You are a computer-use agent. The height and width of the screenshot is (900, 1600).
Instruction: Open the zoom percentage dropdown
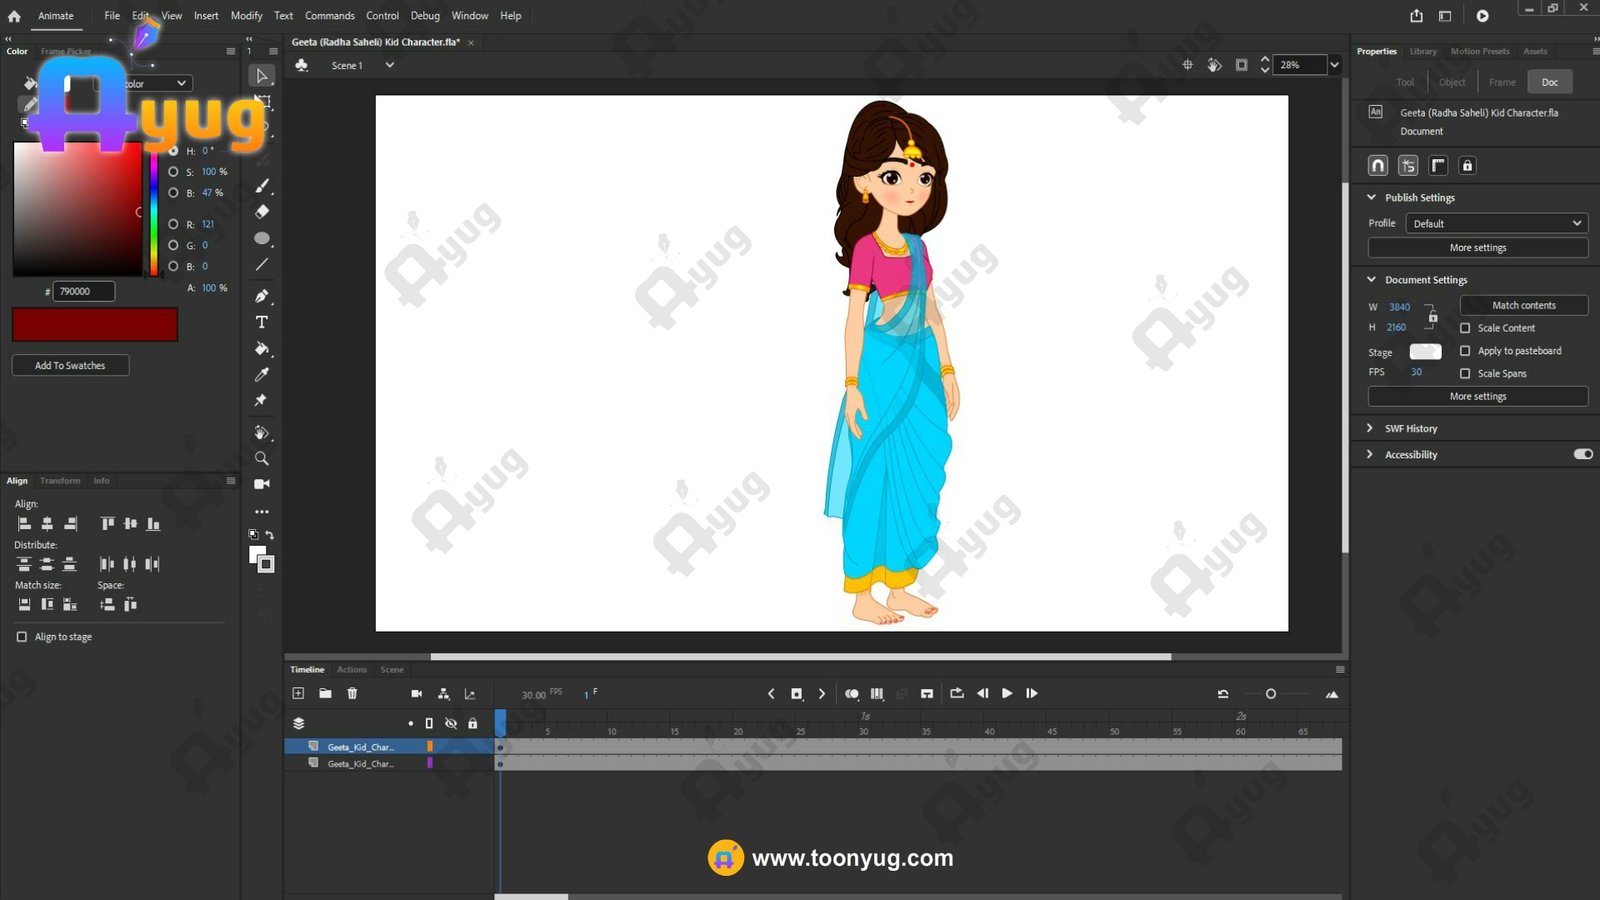point(1334,65)
